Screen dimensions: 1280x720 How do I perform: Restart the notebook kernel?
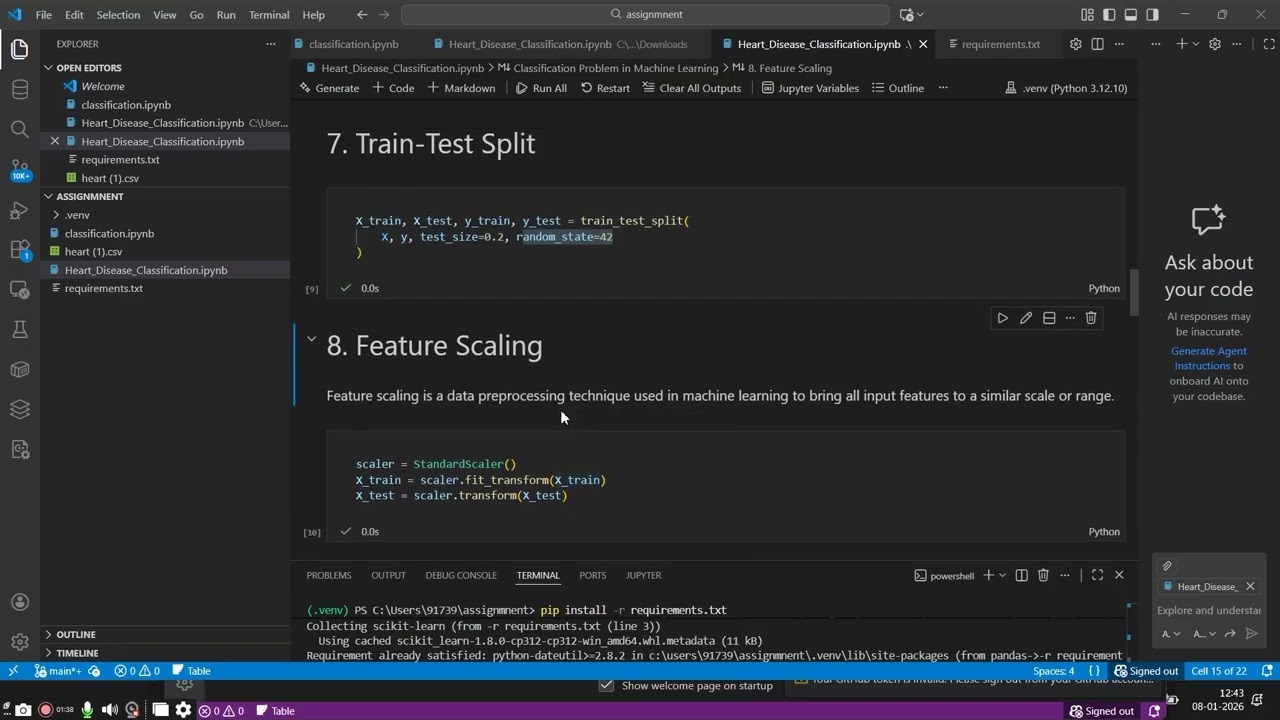click(x=605, y=88)
